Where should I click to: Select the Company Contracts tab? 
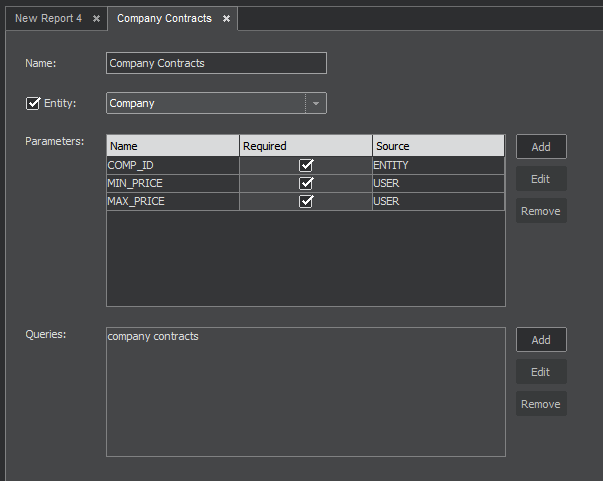pyautogui.click(x=164, y=19)
